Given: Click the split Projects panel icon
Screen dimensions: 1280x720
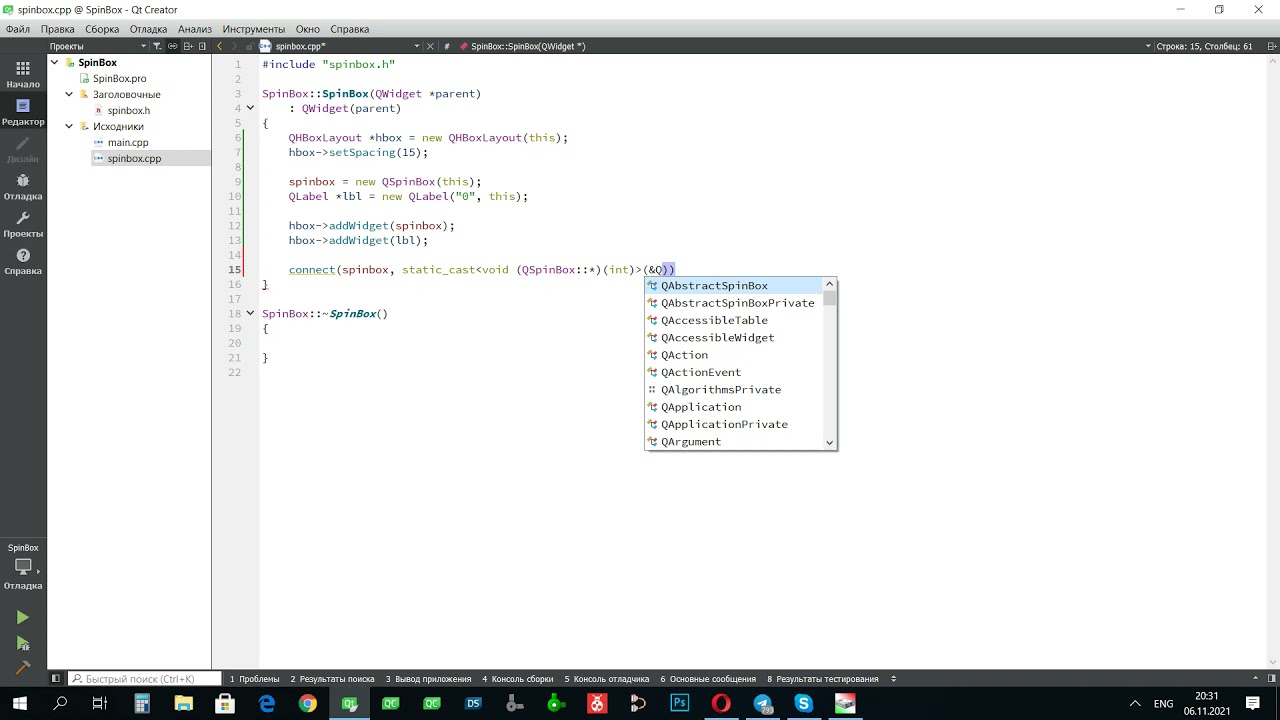Looking at the screenshot, I should point(189,46).
